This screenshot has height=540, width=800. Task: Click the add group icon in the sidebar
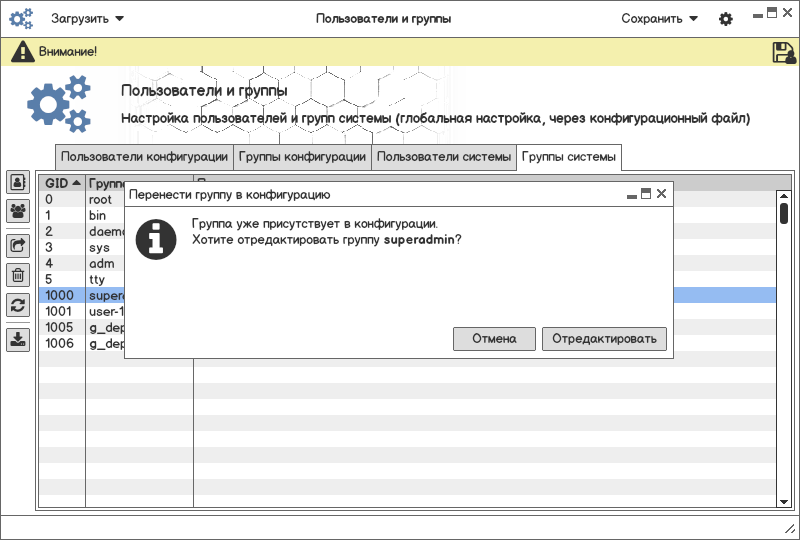point(18,211)
